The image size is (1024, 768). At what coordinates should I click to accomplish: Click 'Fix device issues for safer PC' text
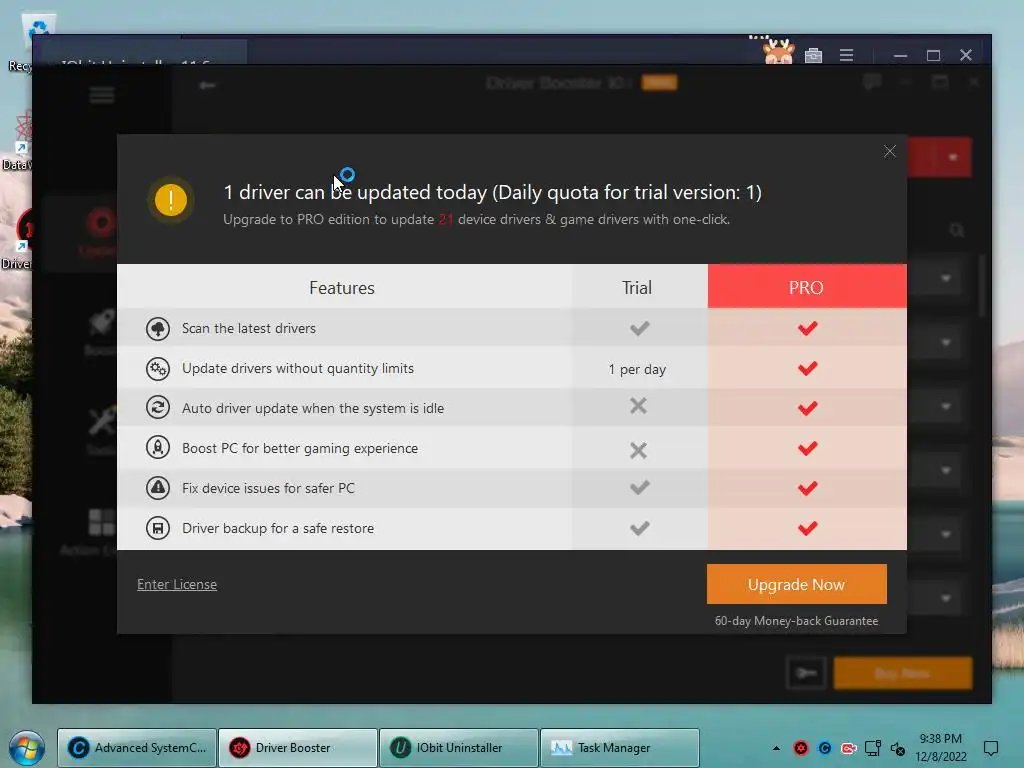pyautogui.click(x=268, y=488)
